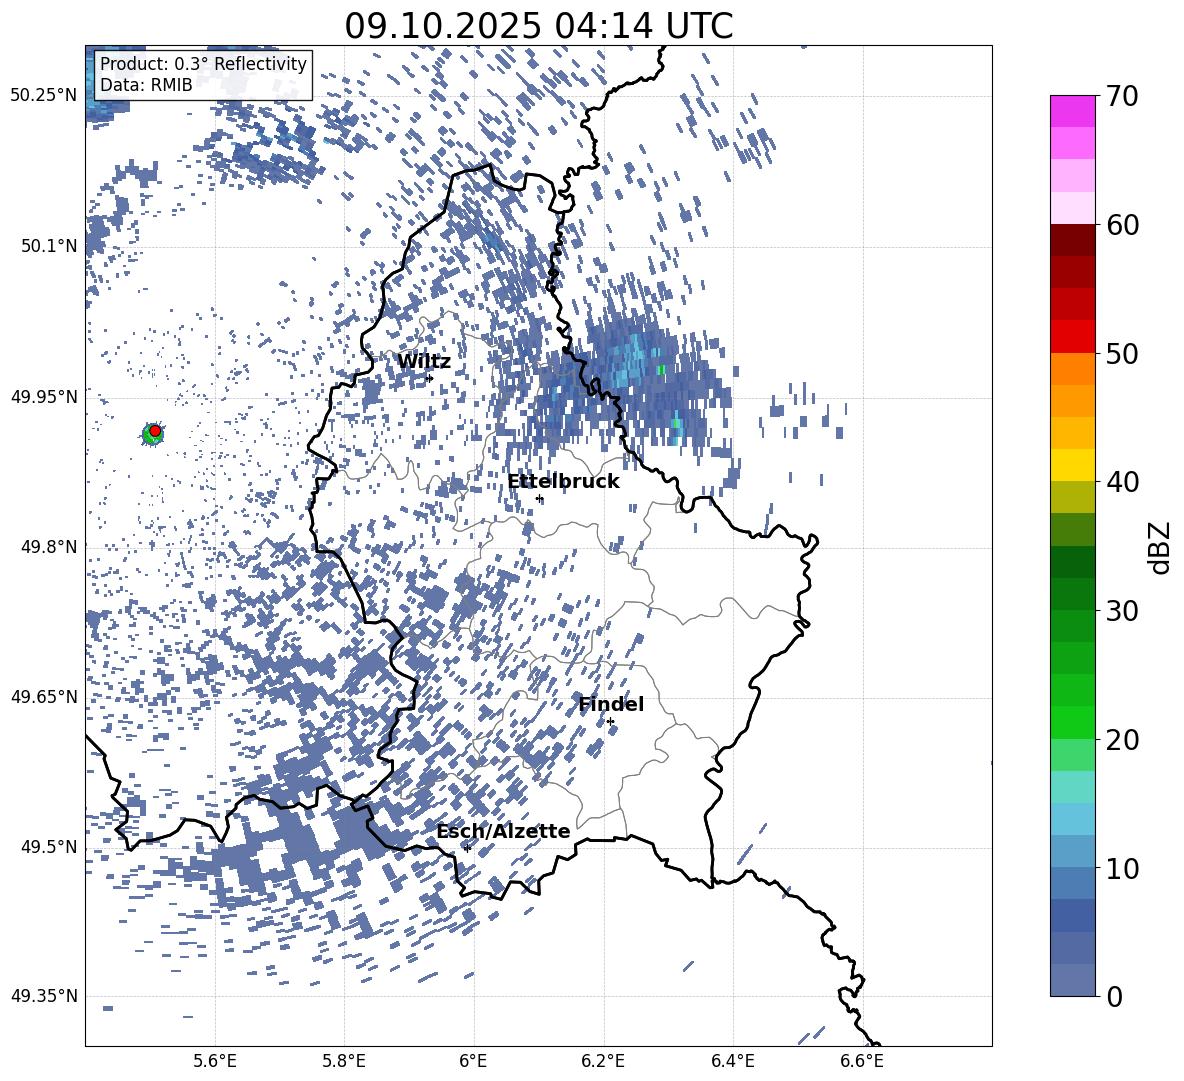Pick the magenta swatch at top of colorbar

coord(1072,112)
